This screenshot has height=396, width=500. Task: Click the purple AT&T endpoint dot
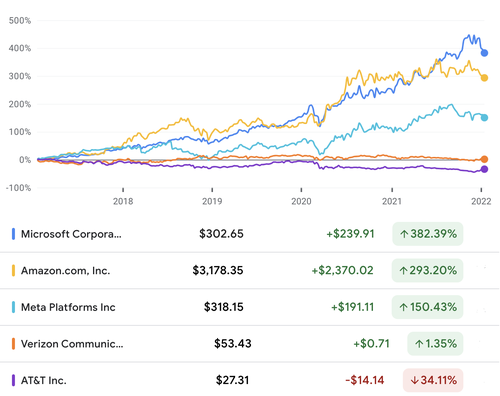[484, 169]
